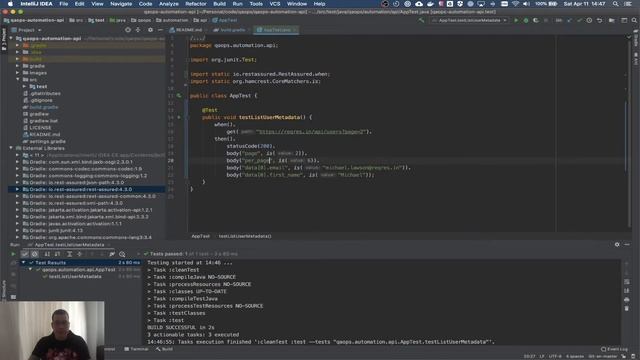Viewport: 640px width, 360px height.
Task: Open the Event Log in status bar
Action: (x=614, y=349)
